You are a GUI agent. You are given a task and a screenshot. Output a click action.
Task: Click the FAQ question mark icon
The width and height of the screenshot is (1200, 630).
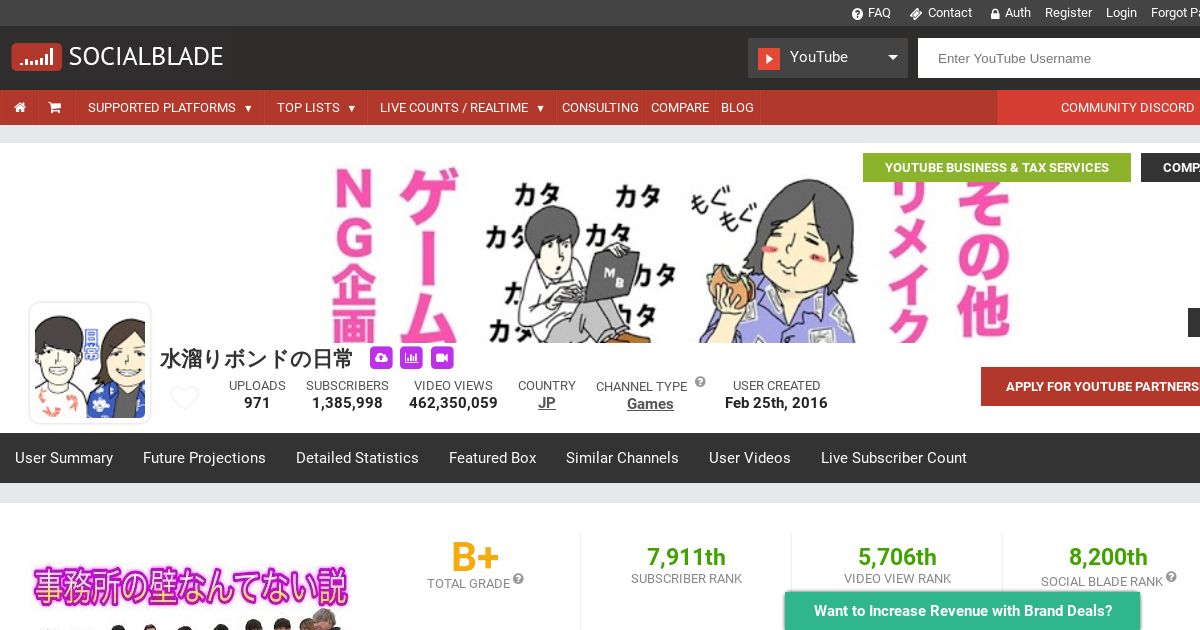[x=857, y=13]
